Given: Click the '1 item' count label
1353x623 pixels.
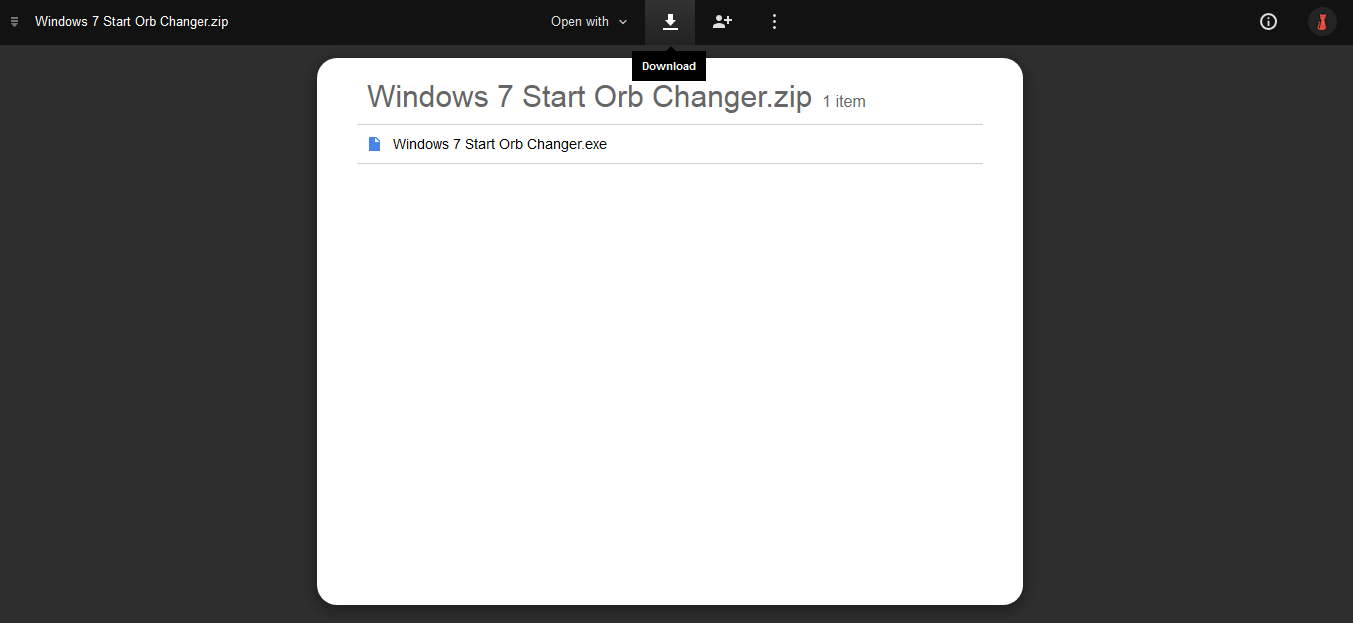Looking at the screenshot, I should [844, 101].
